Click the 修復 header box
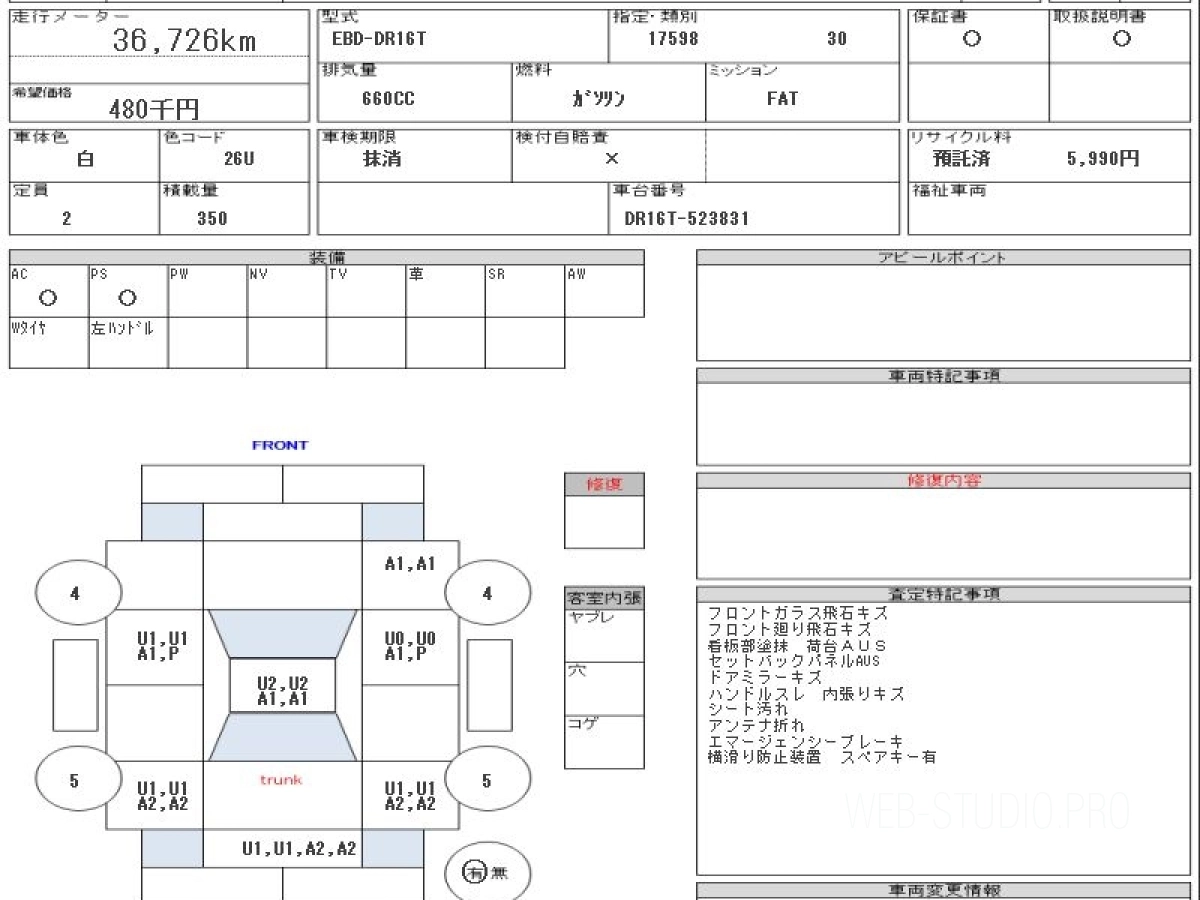Screen dimensions: 1200x900 pos(604,484)
